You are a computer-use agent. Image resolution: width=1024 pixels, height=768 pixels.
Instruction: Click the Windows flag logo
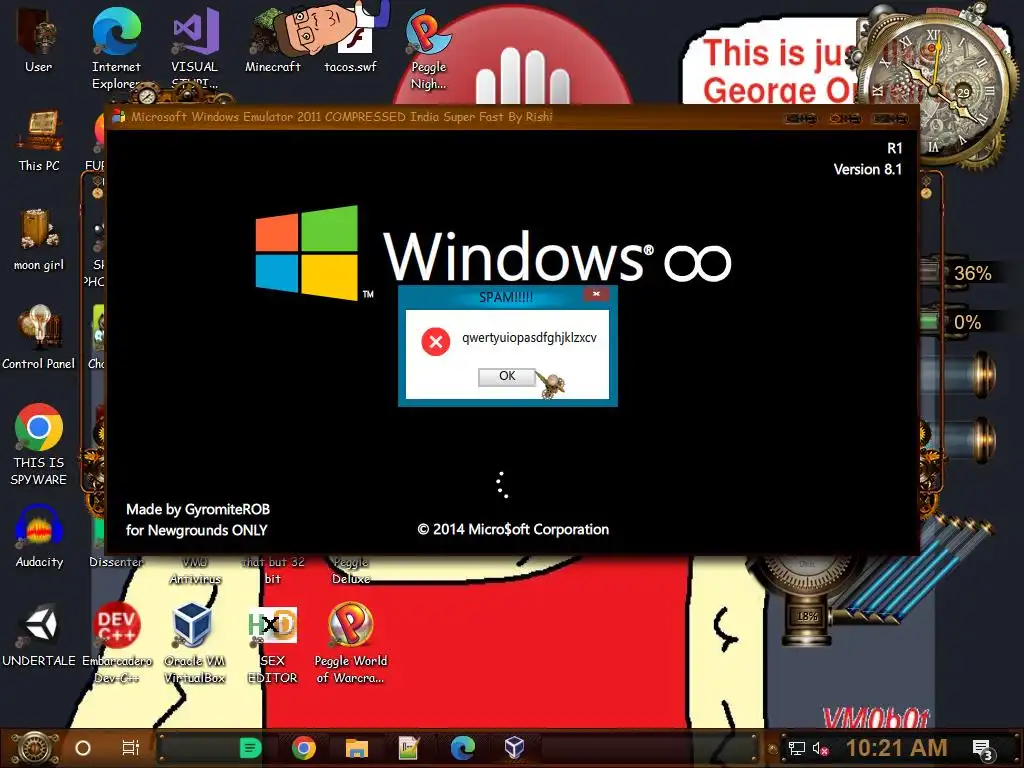(x=307, y=252)
